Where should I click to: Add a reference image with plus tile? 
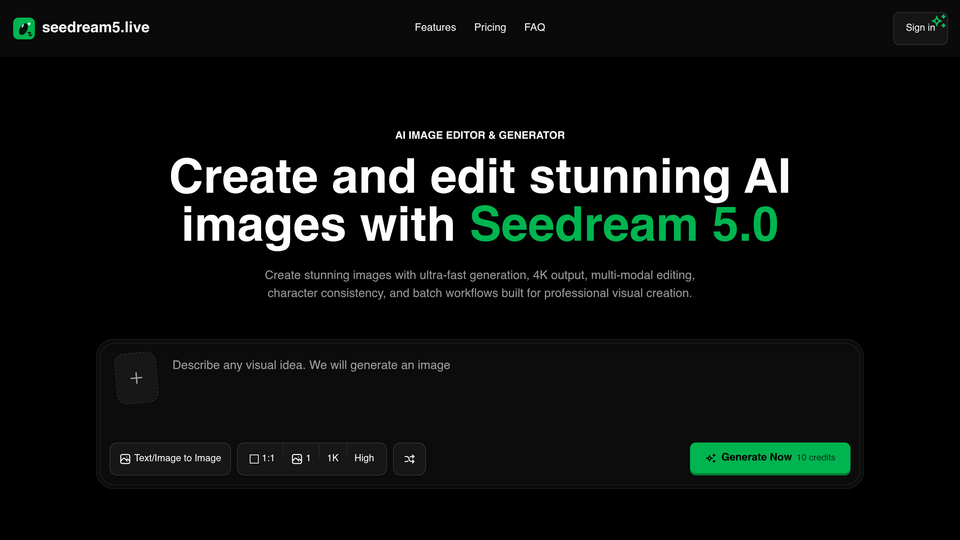(137, 378)
